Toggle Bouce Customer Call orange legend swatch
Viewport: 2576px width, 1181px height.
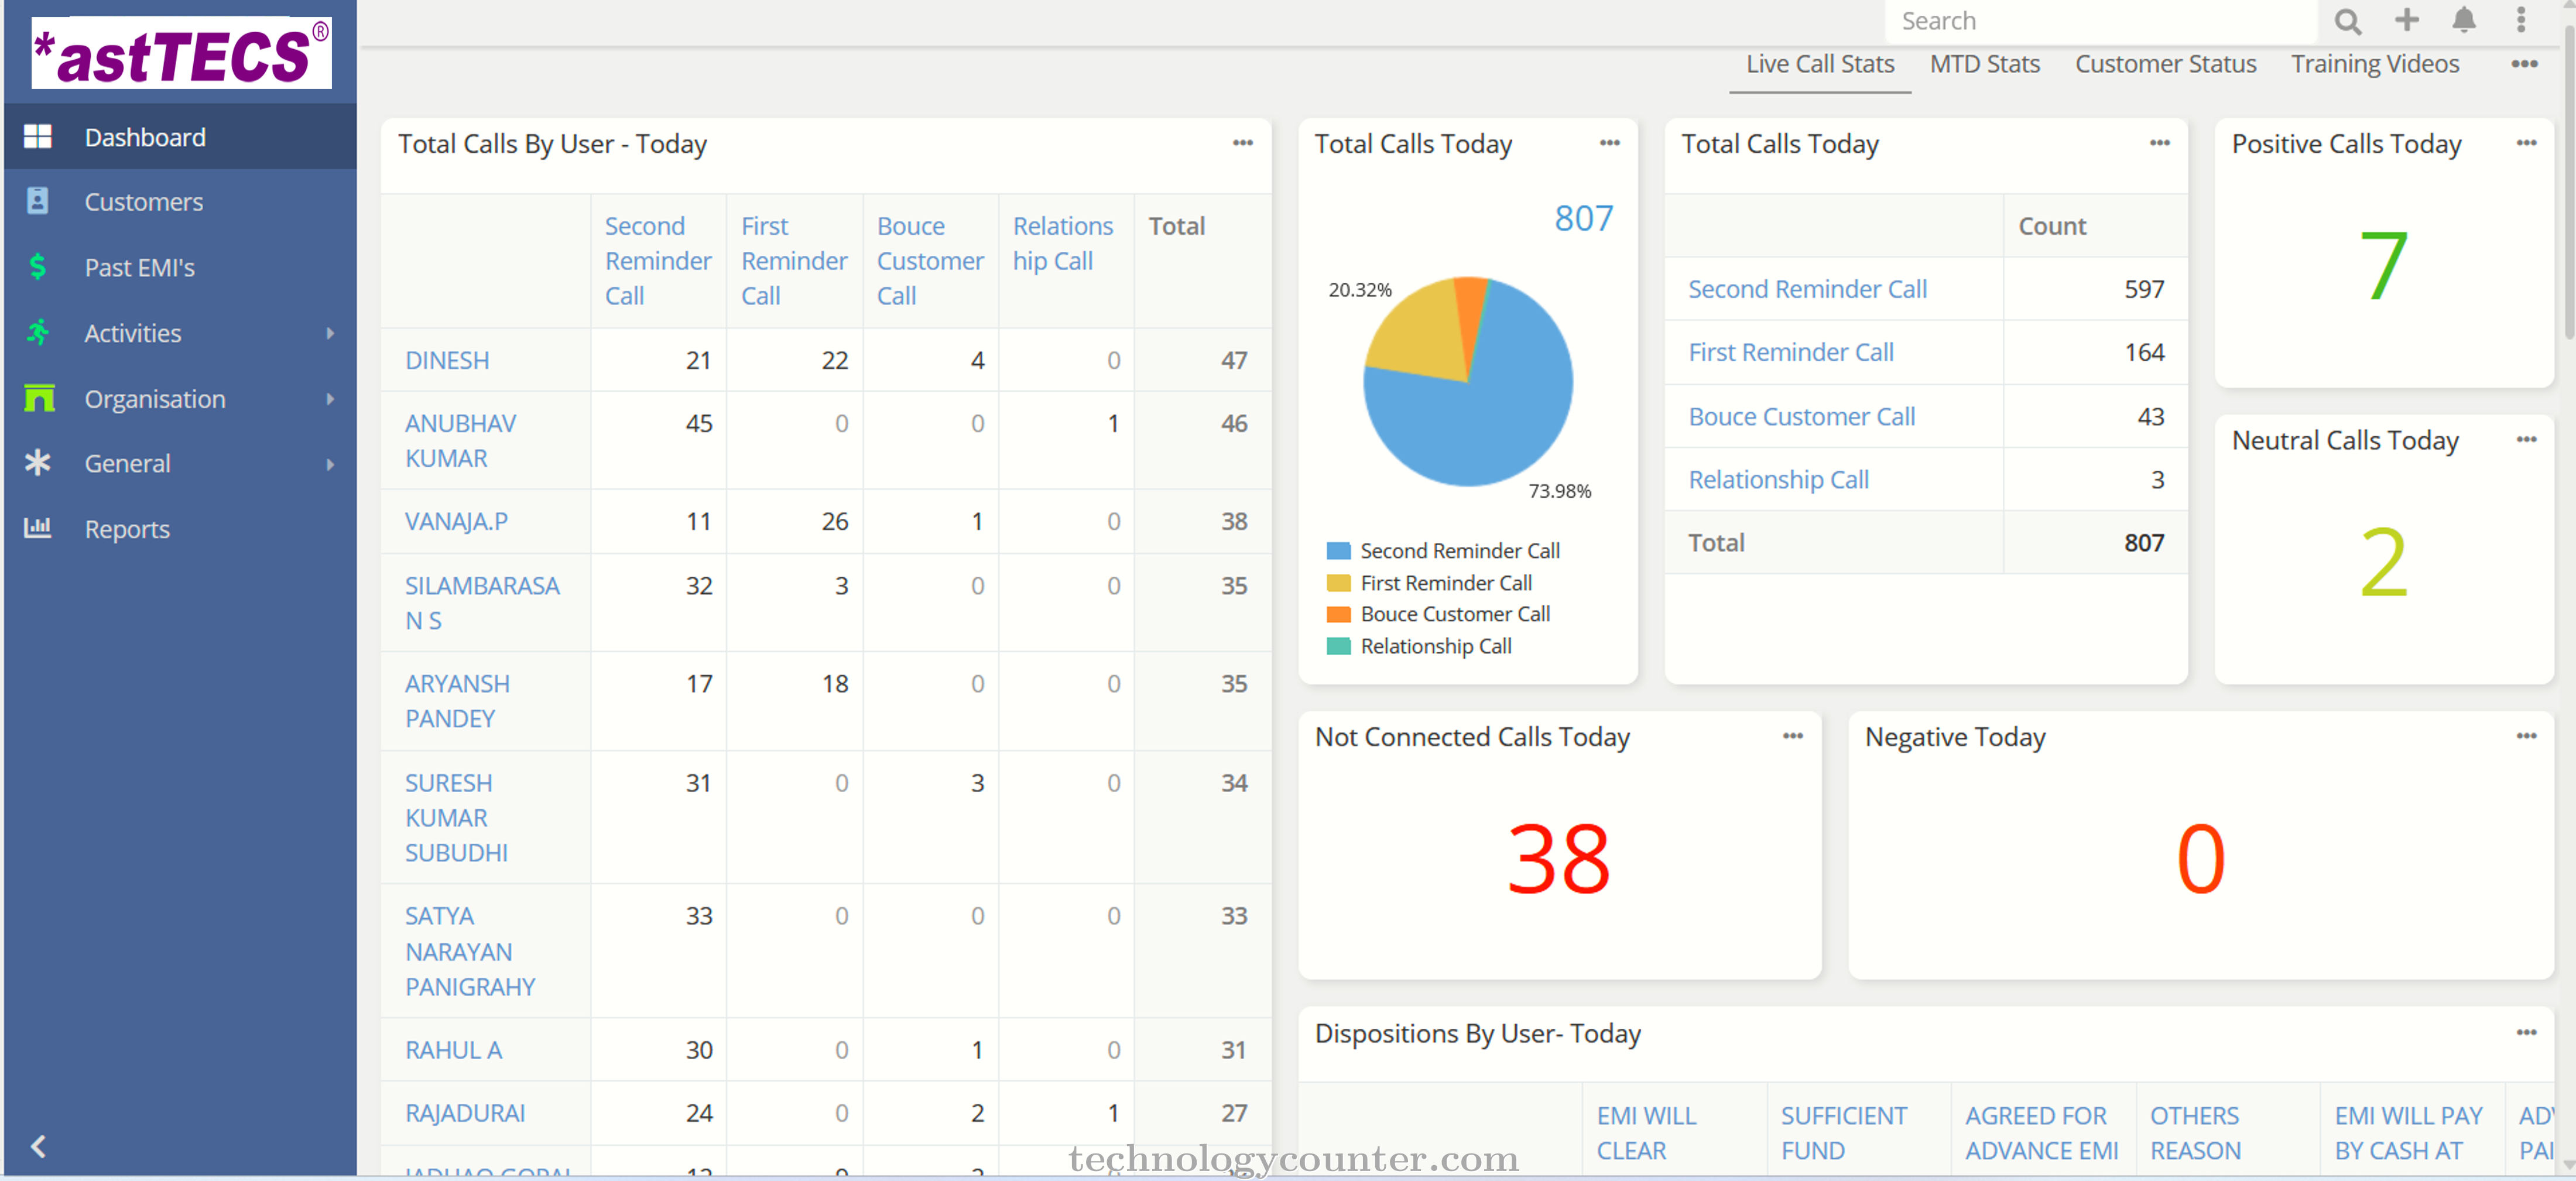click(1338, 614)
